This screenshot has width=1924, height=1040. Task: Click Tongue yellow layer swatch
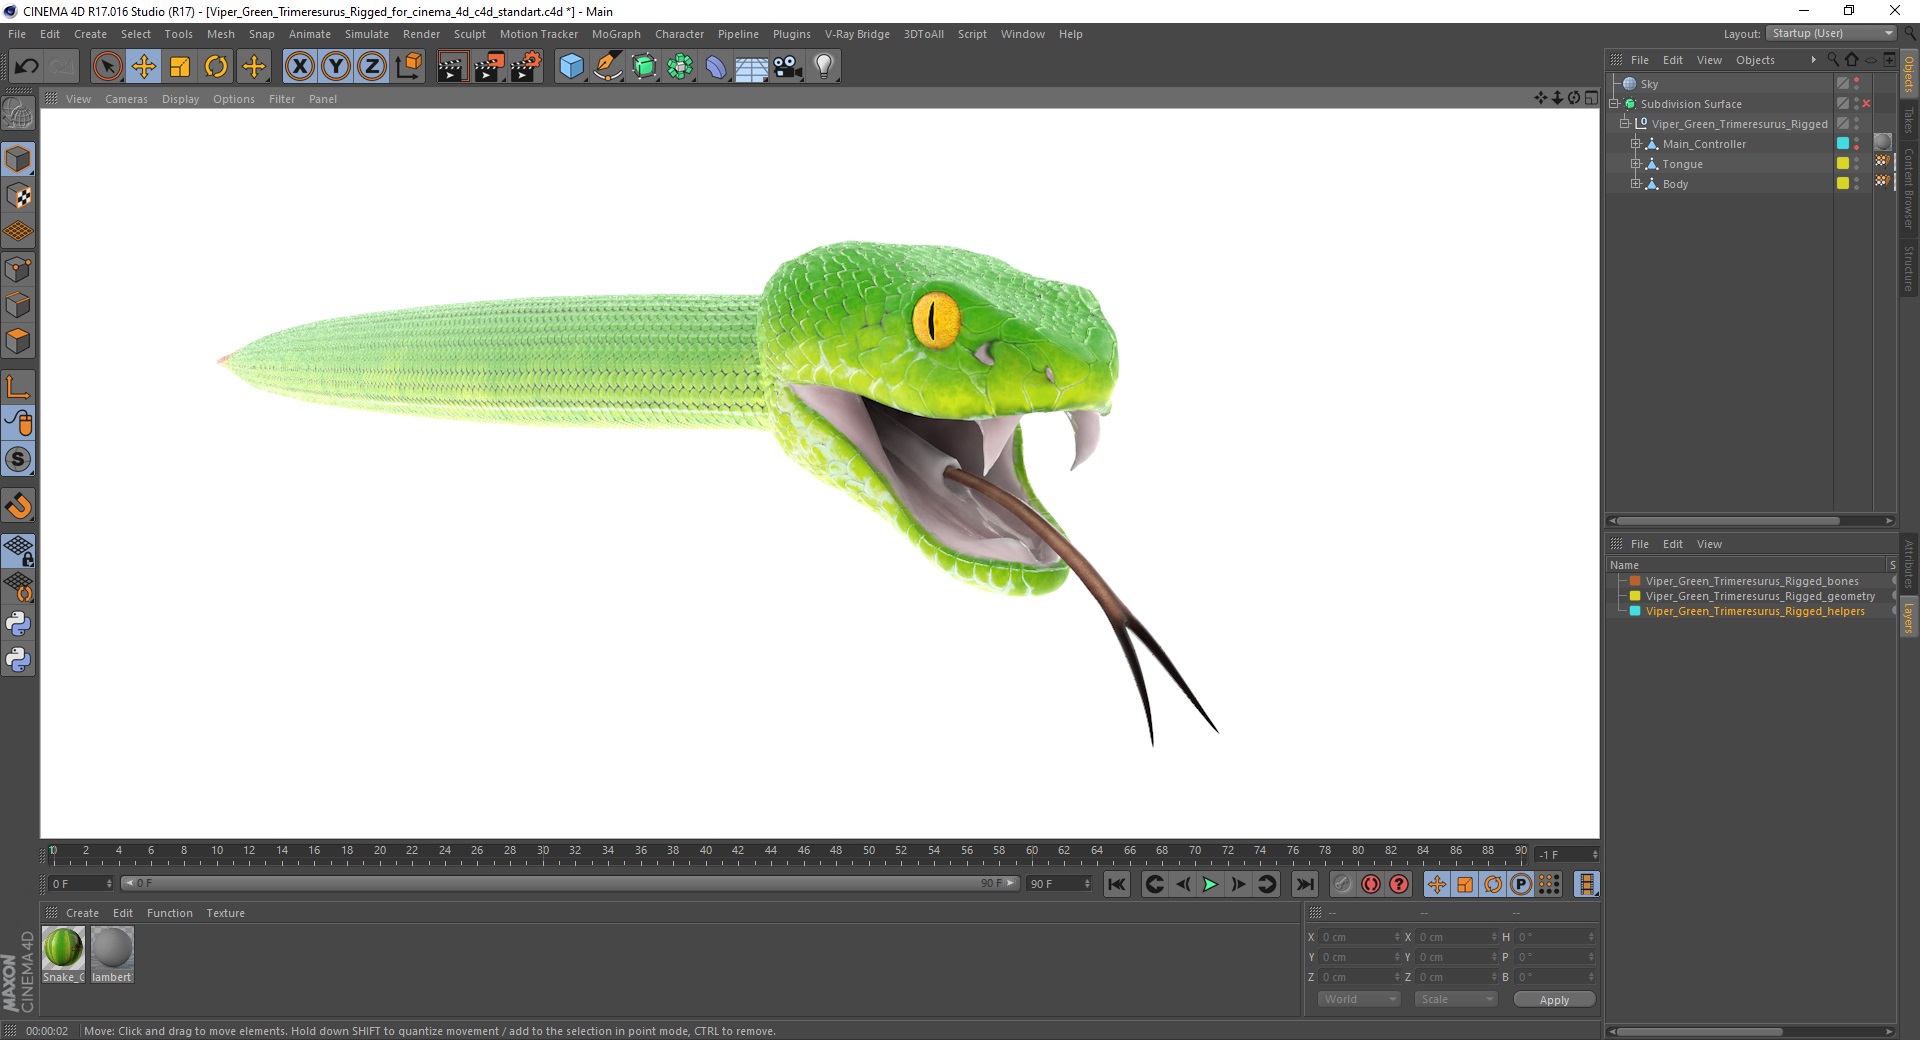(x=1842, y=164)
